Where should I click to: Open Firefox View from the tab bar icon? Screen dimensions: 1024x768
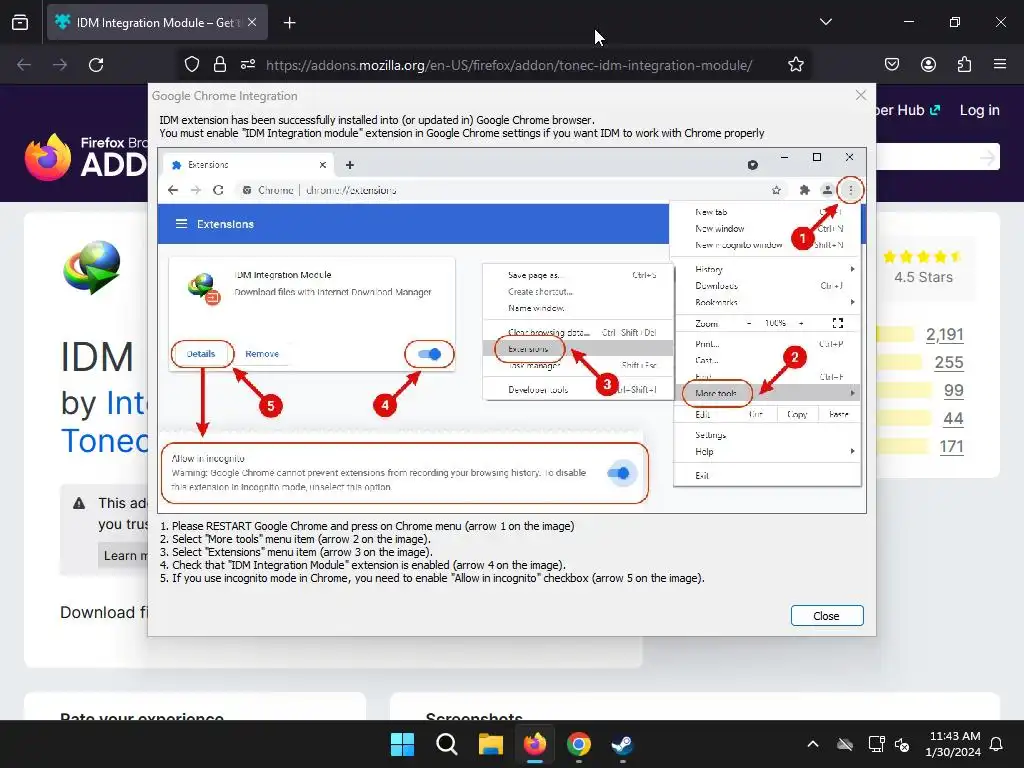20,22
